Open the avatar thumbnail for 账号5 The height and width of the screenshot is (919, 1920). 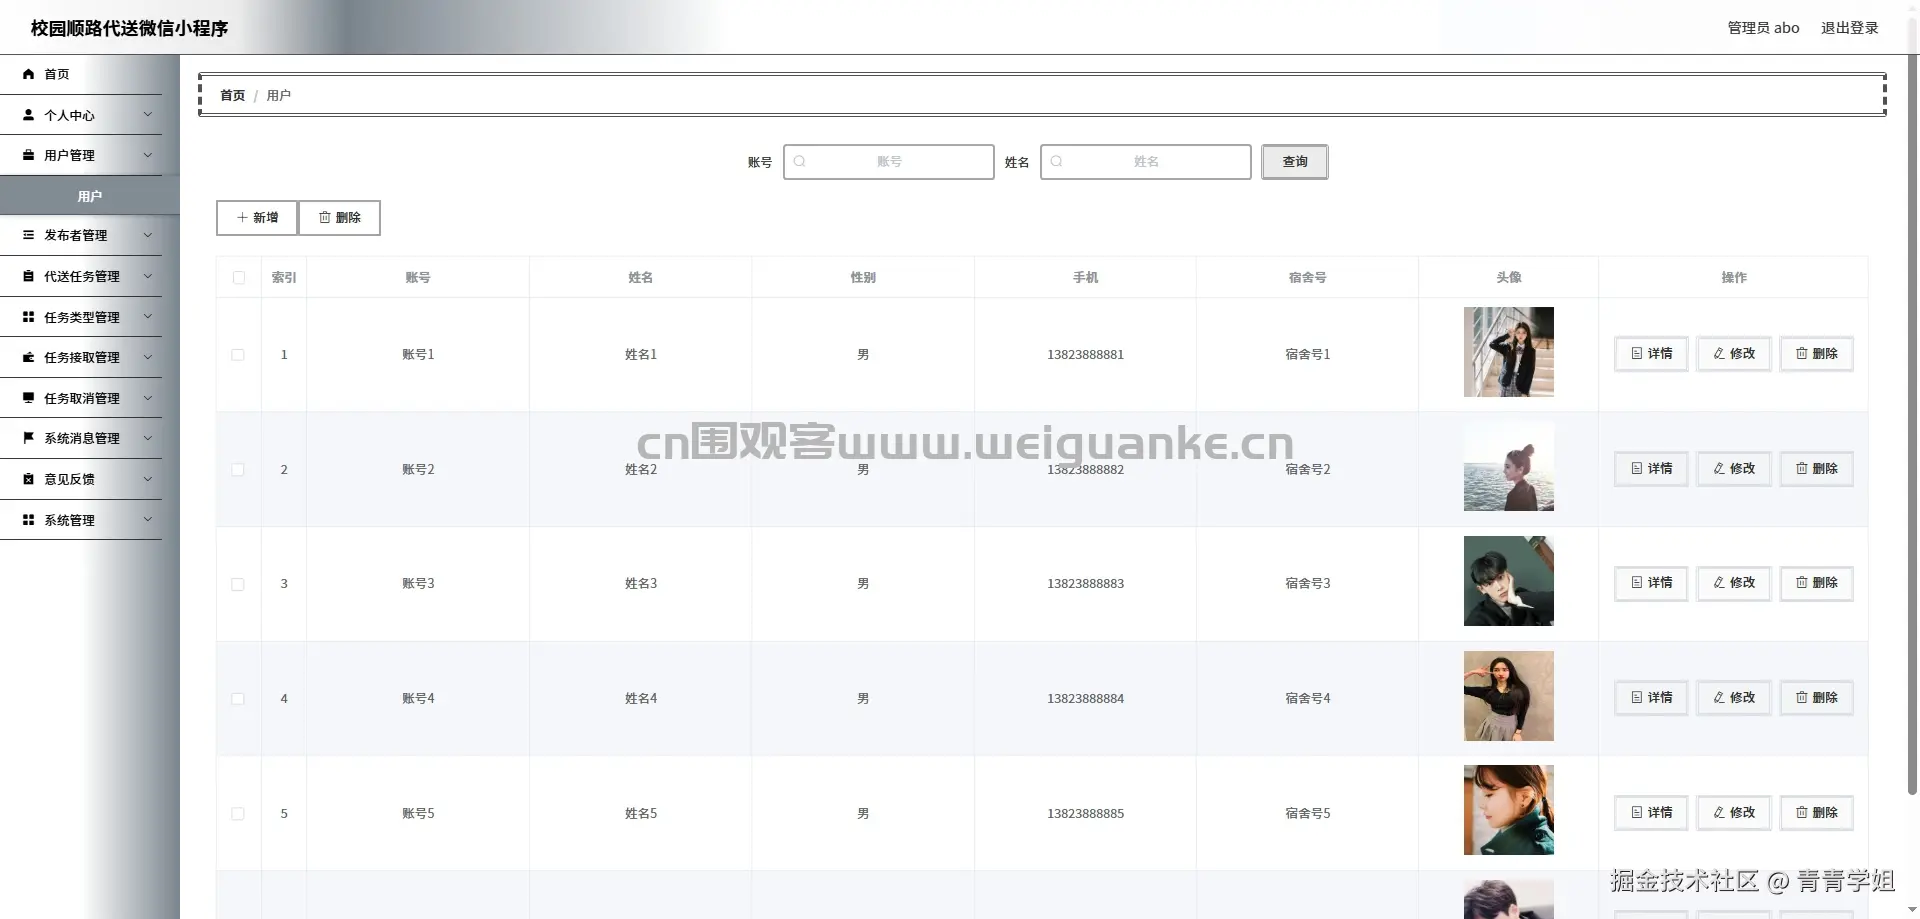coord(1509,810)
